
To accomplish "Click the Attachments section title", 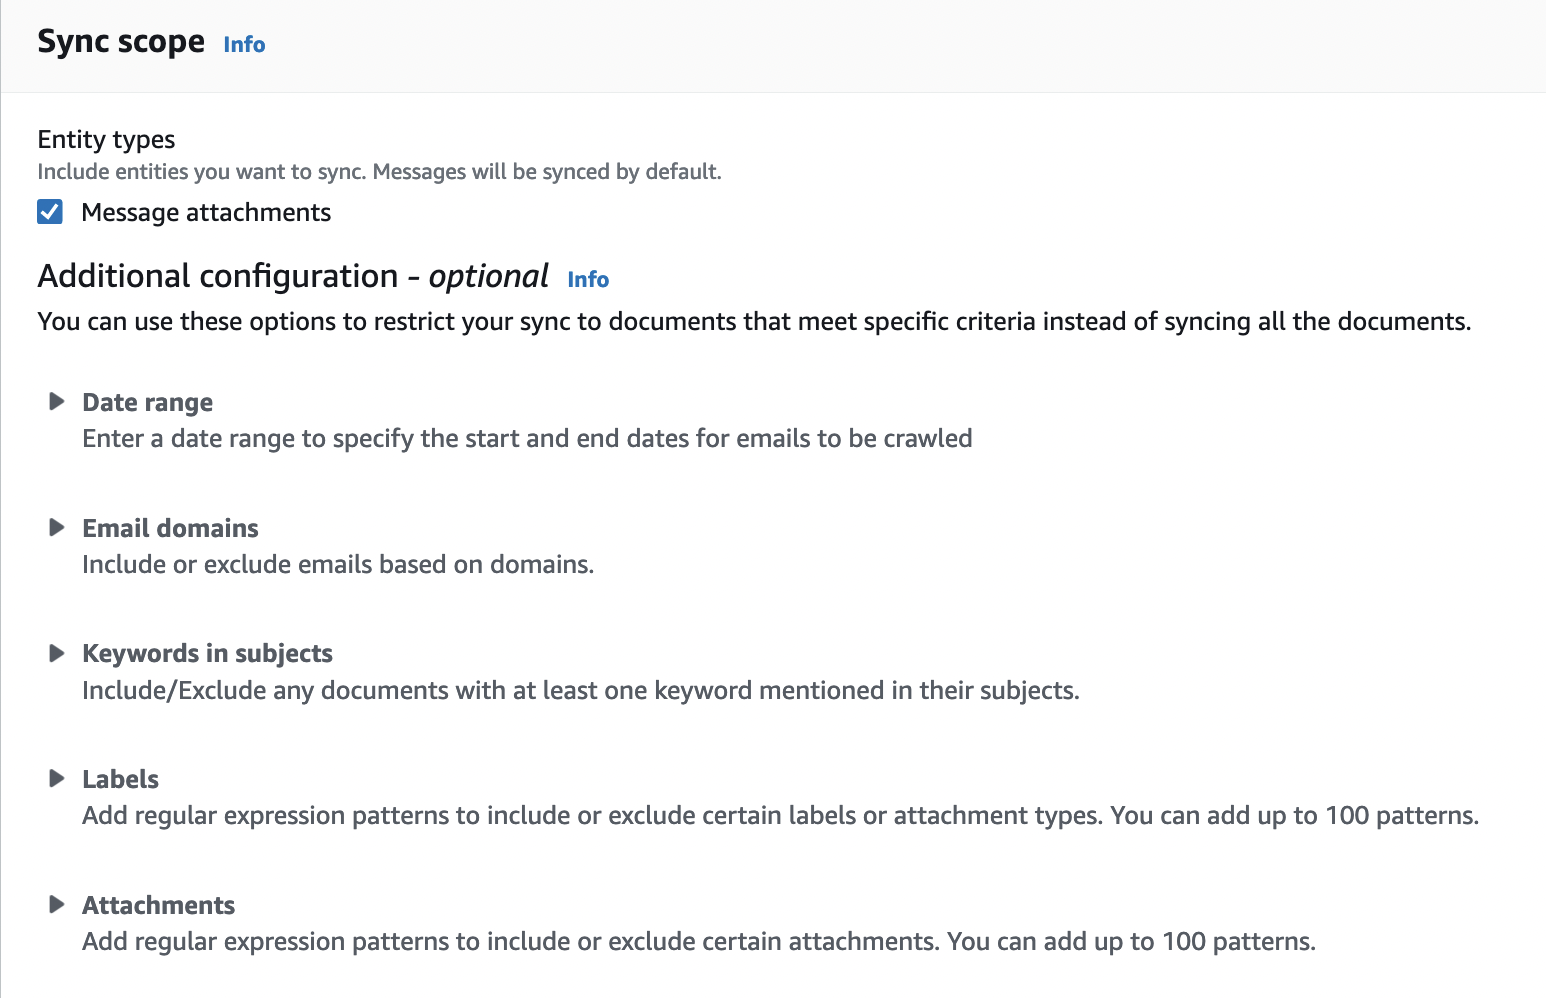I will point(158,905).
